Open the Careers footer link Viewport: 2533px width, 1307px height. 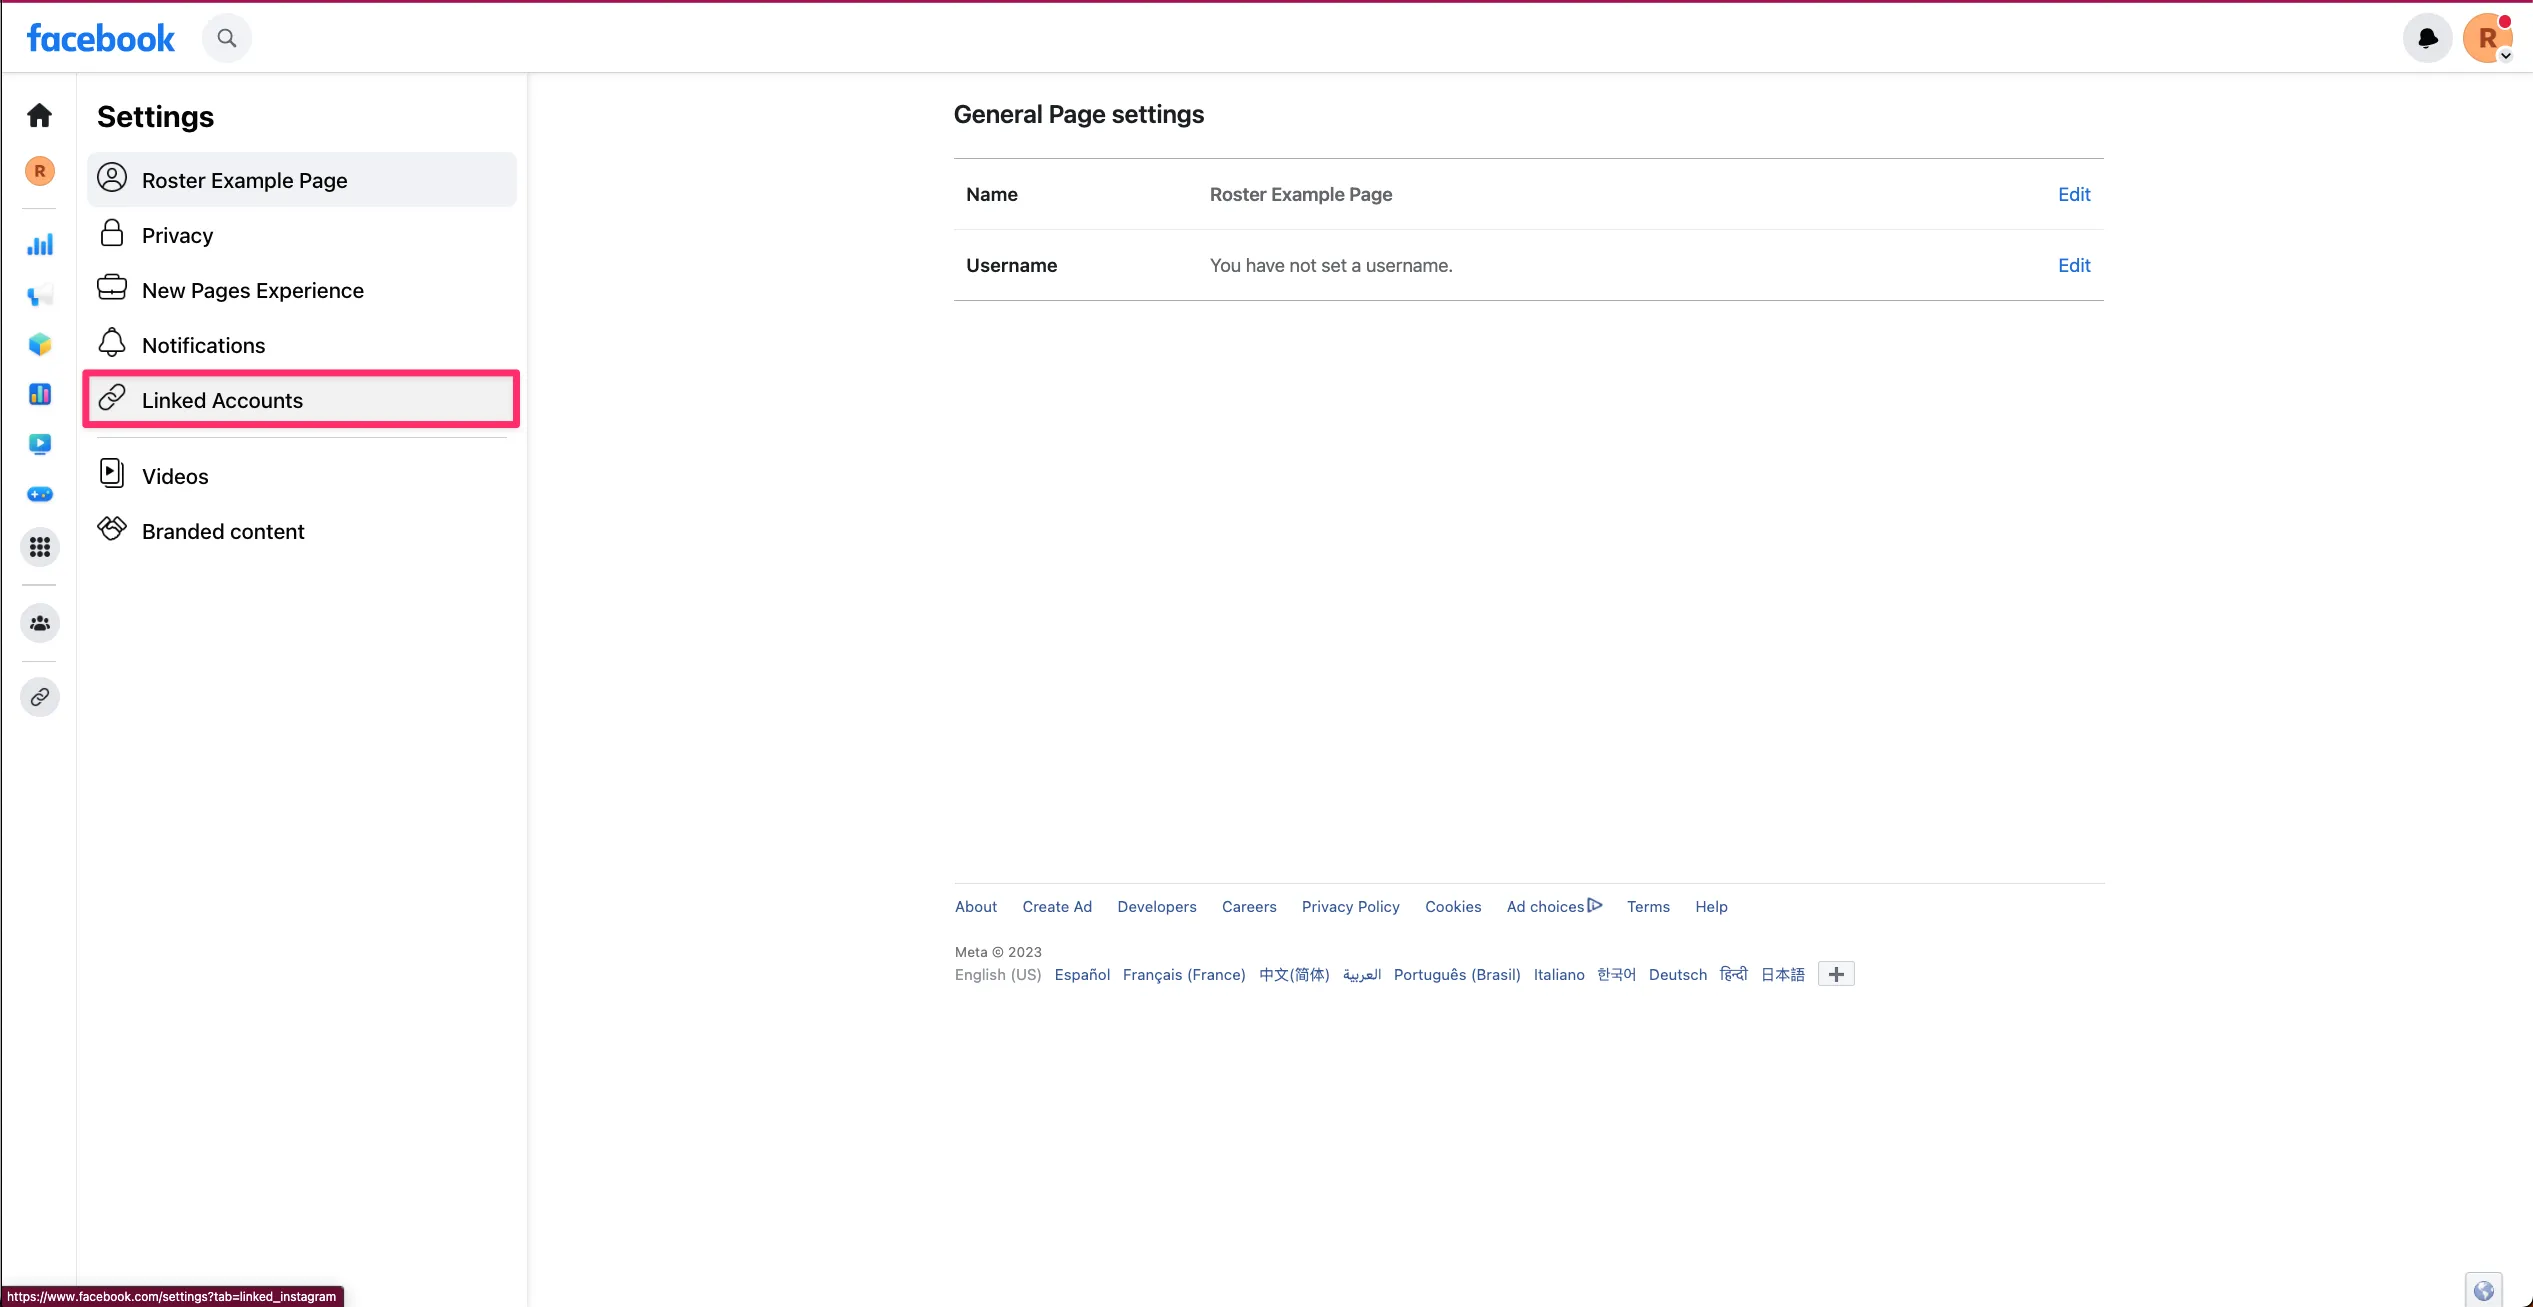1248,906
